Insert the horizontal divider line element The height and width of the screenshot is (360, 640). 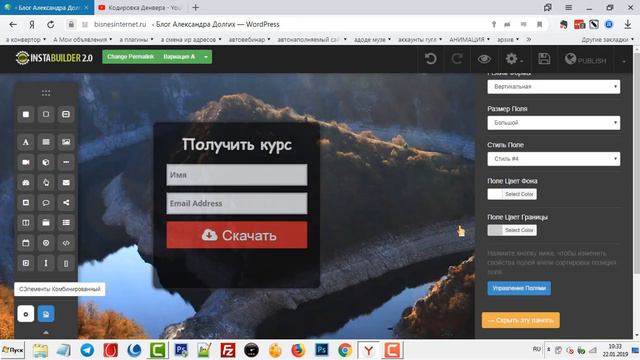[x=66, y=162]
